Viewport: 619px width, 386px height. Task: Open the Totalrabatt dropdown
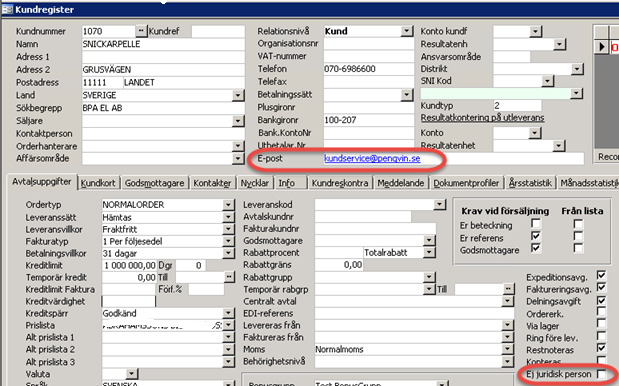point(430,252)
